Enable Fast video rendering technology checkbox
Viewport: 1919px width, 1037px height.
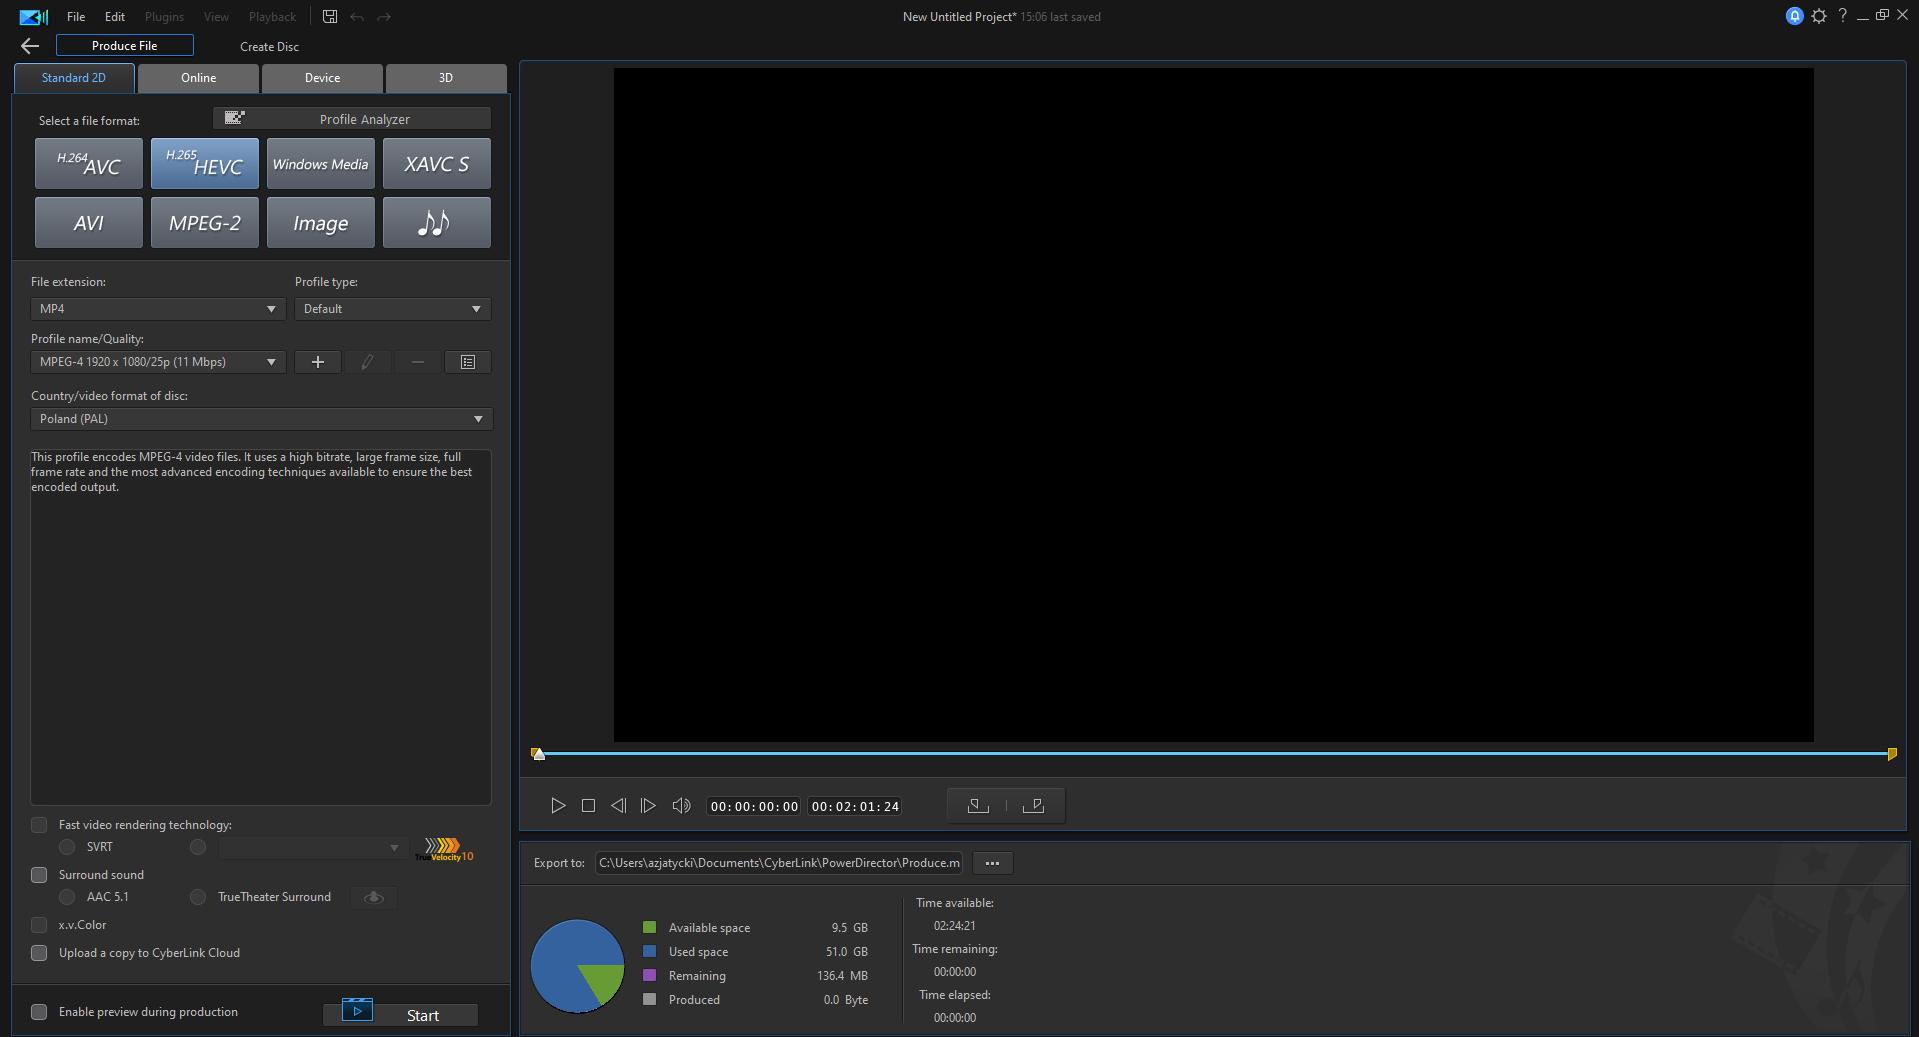pyautogui.click(x=39, y=825)
